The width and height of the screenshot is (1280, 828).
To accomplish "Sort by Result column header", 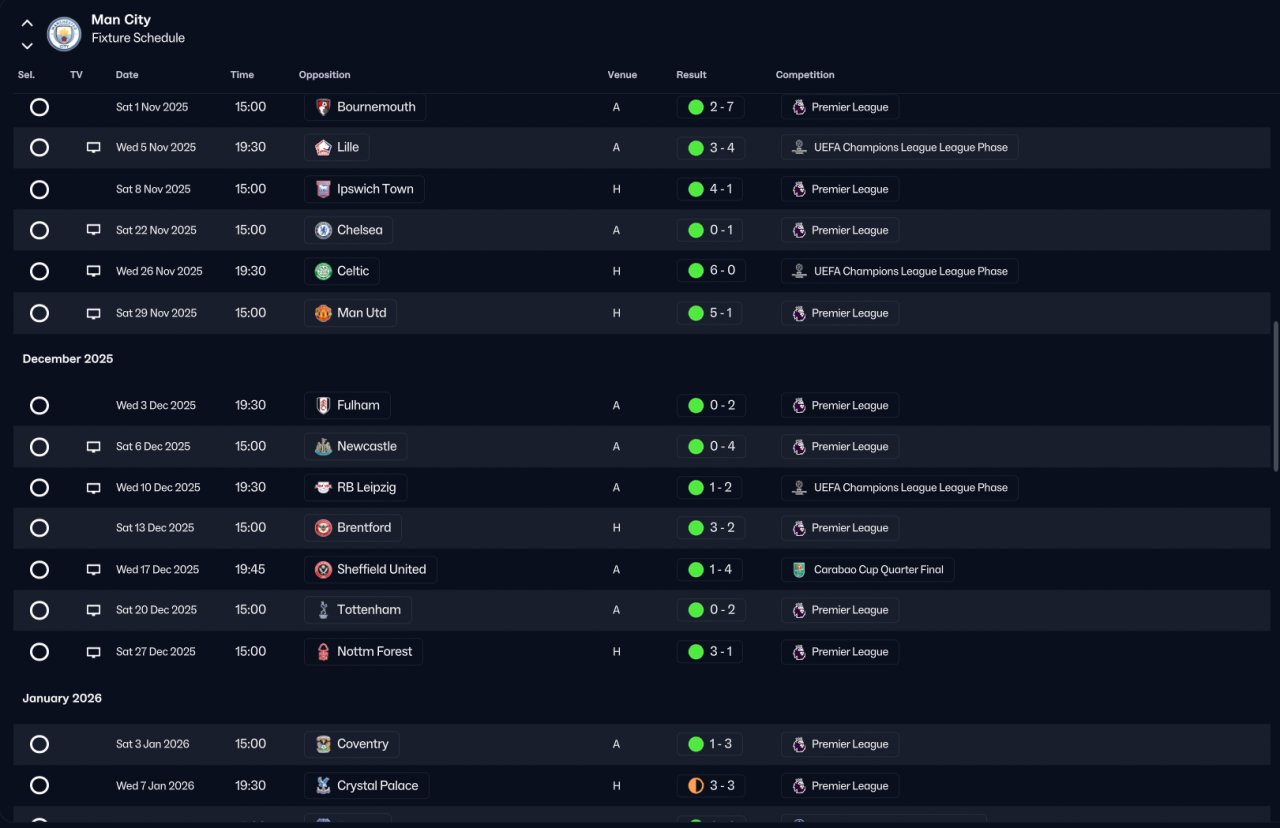I will click(691, 75).
